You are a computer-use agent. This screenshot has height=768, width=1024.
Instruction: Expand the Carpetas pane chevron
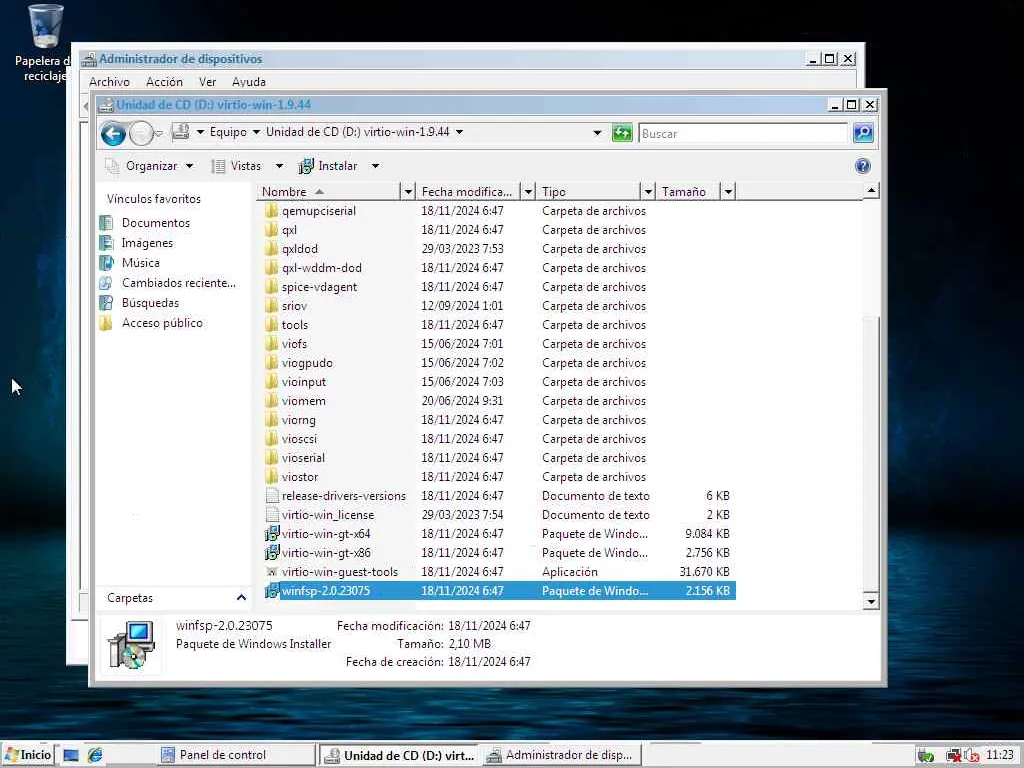coord(241,598)
